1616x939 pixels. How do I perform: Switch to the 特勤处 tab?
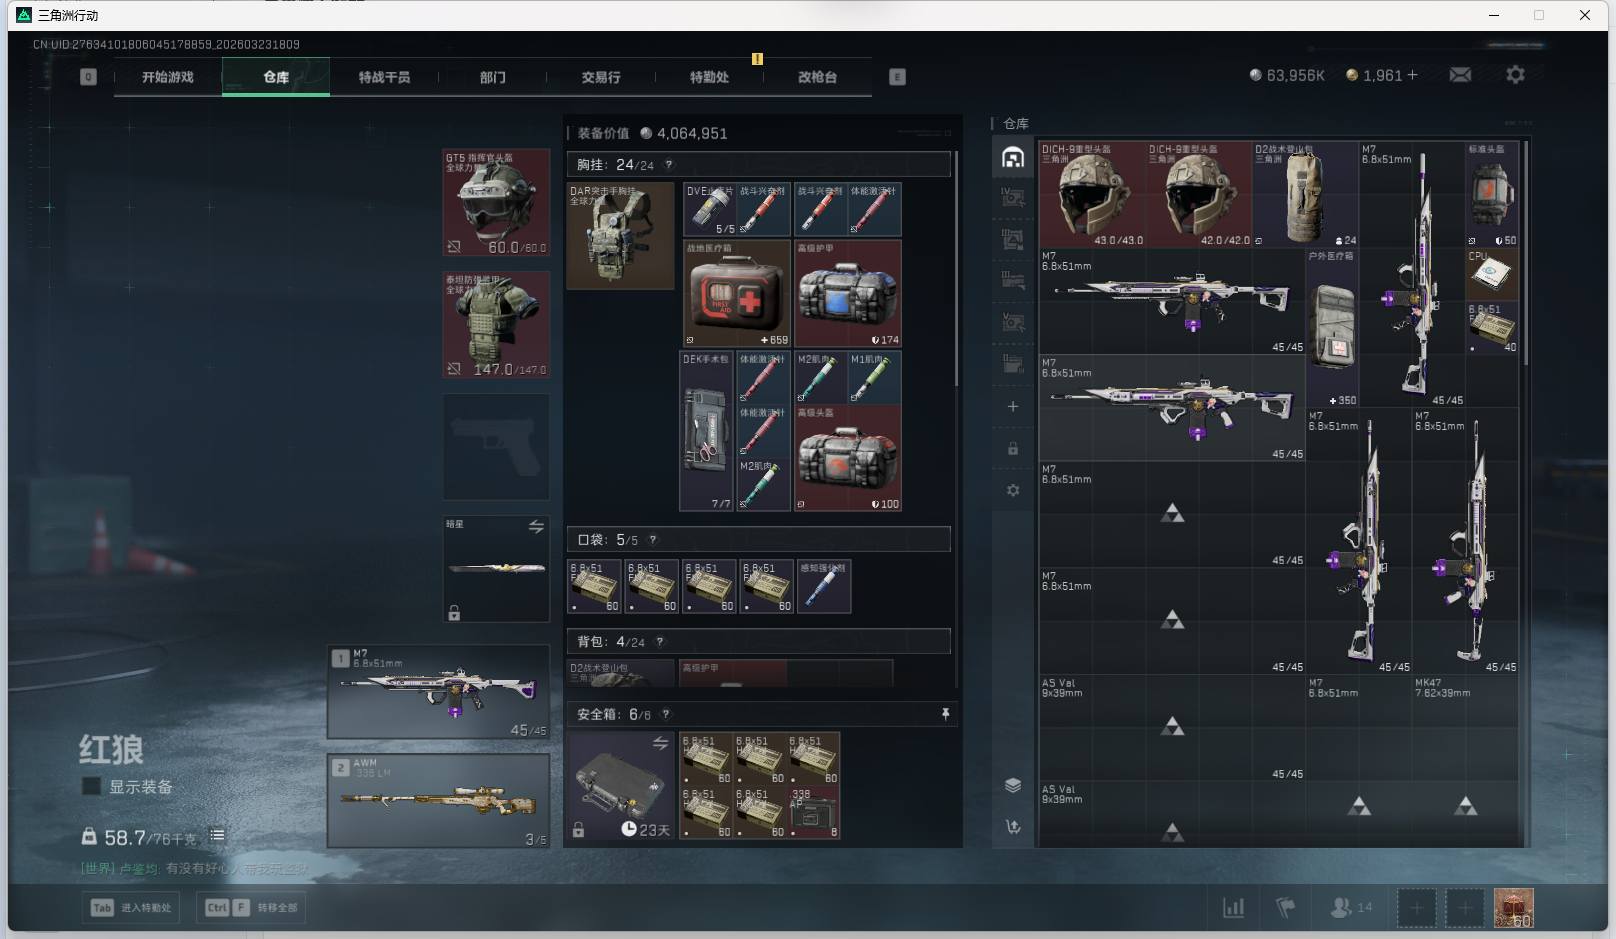point(709,77)
